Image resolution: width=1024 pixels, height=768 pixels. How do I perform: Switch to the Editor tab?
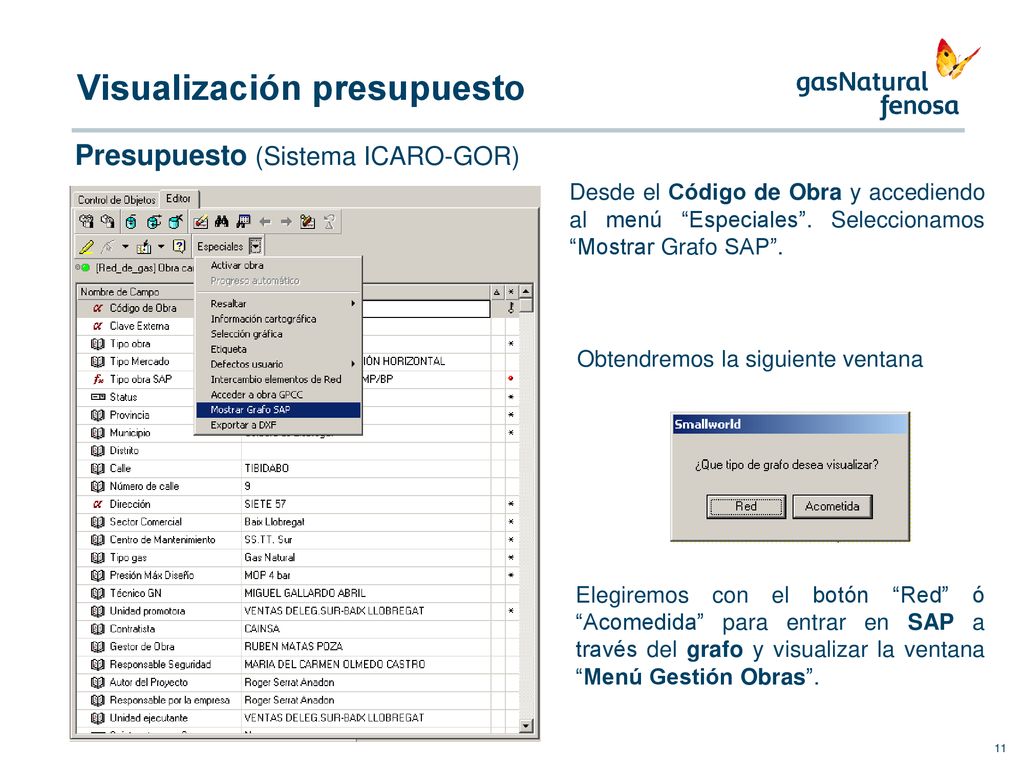[178, 199]
